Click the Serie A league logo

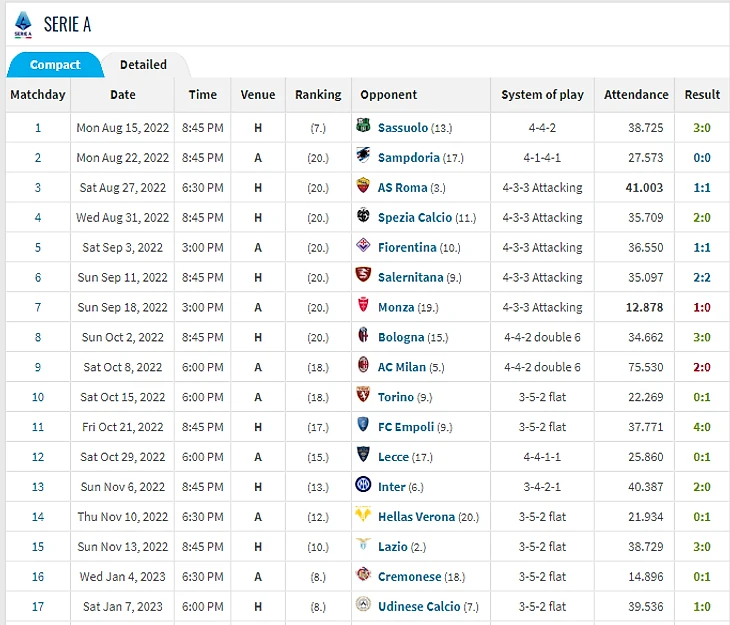[22, 25]
